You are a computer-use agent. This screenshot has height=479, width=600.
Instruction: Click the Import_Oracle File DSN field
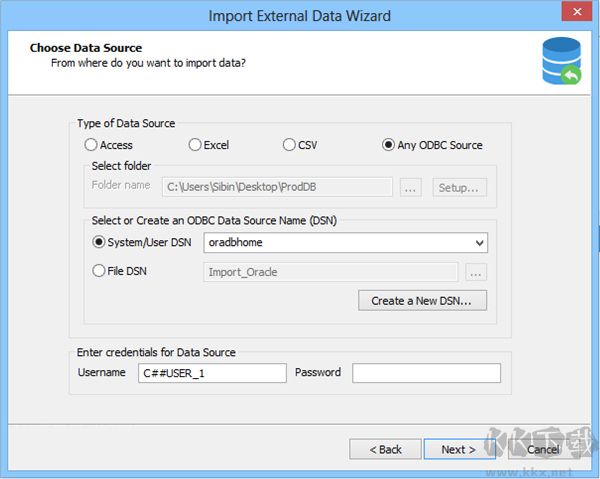pyautogui.click(x=330, y=271)
